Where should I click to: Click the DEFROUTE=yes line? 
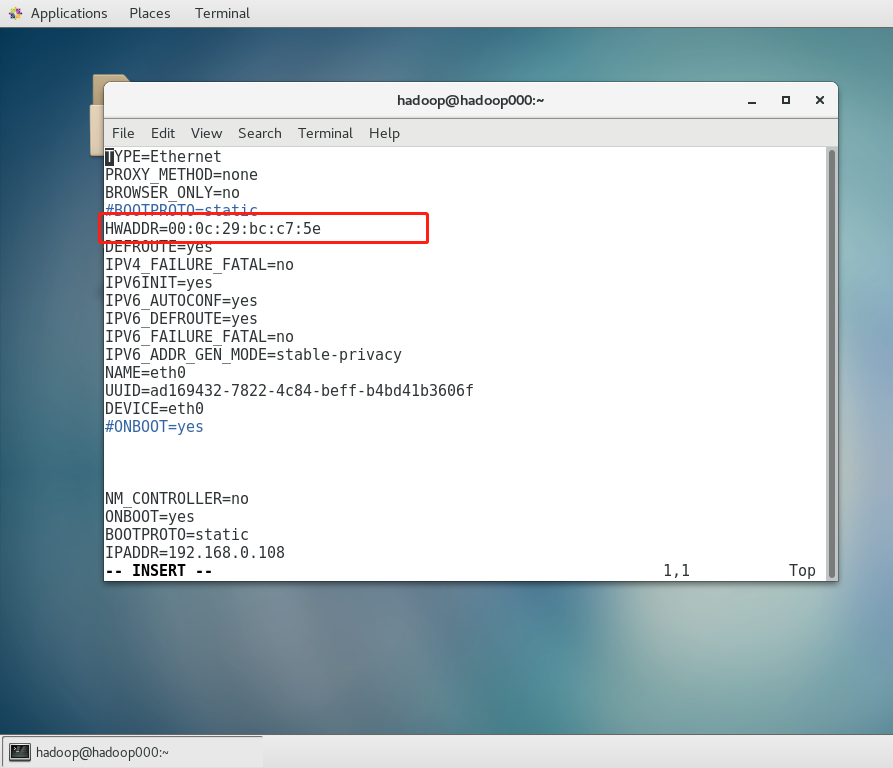[x=158, y=248]
